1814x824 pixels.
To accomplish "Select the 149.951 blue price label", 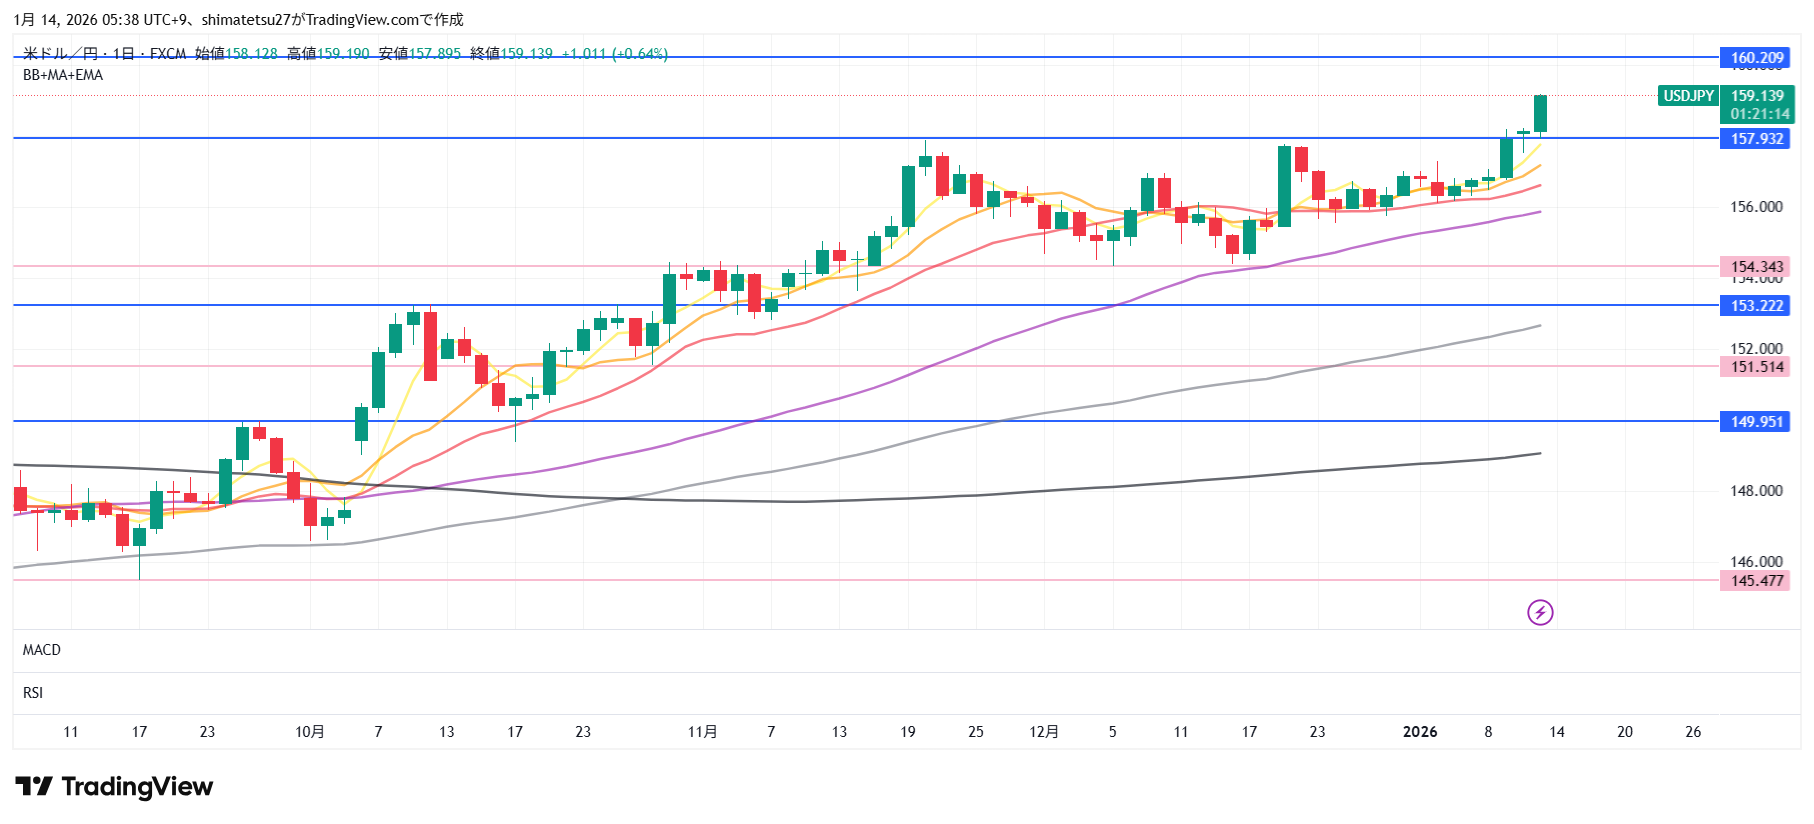I will click(1756, 422).
